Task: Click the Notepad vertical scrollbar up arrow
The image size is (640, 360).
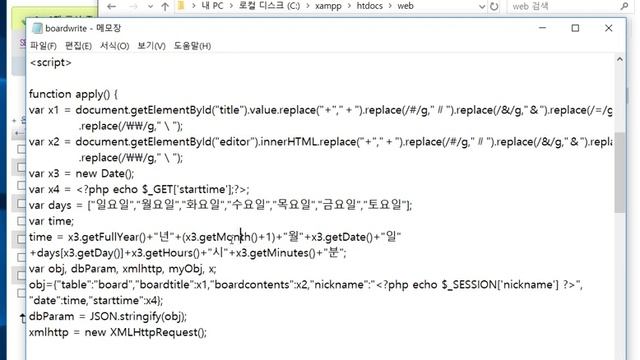Action: 620,60
